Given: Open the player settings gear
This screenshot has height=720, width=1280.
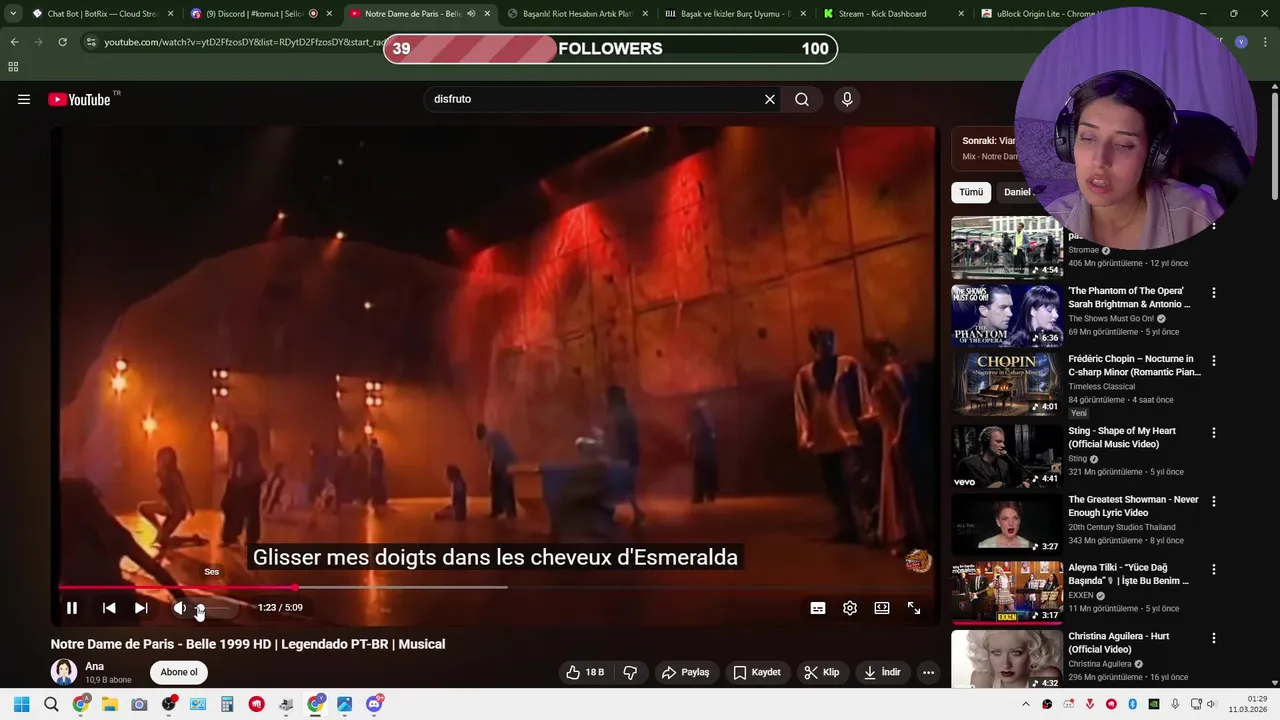Looking at the screenshot, I should coord(850,608).
